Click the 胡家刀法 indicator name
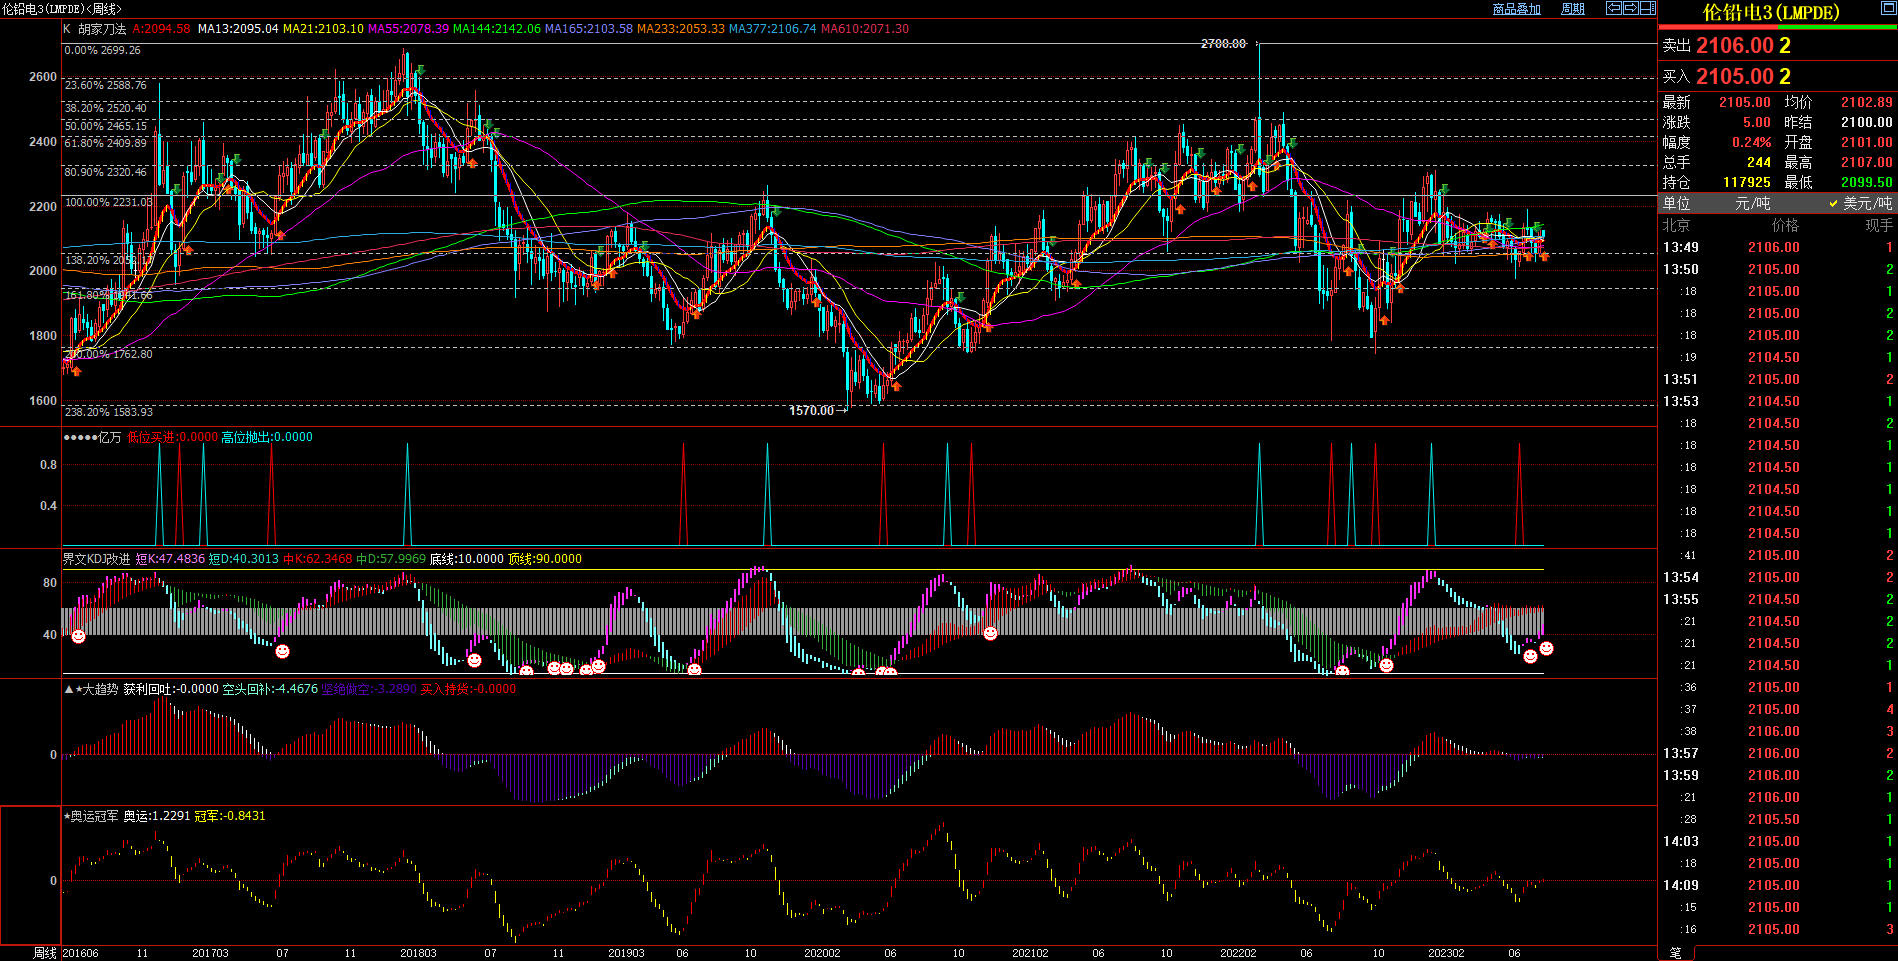The width and height of the screenshot is (1898, 961). tap(102, 29)
